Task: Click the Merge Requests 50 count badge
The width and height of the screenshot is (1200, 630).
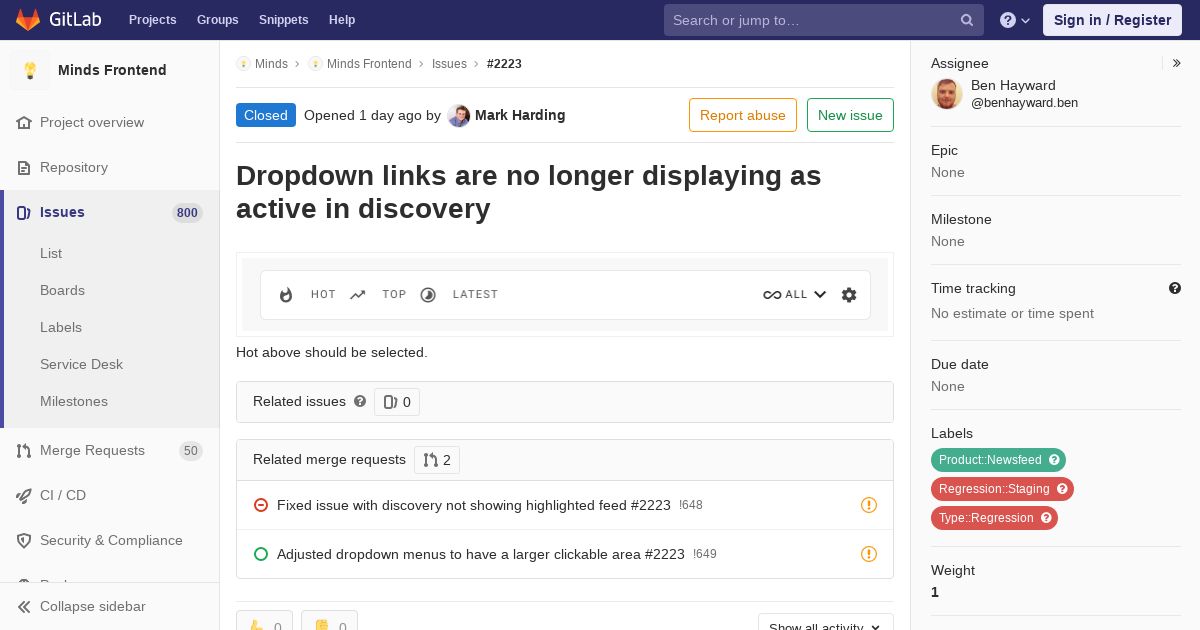Action: point(191,451)
